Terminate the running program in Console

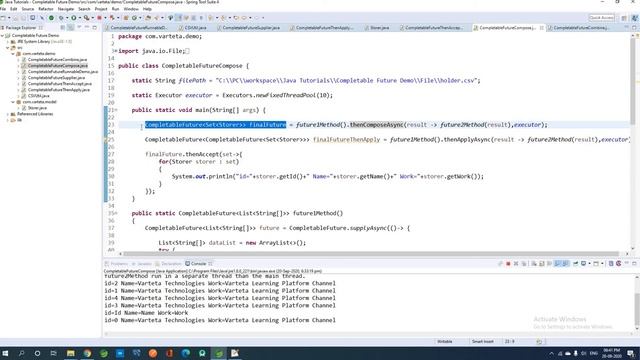pyautogui.click(x=508, y=264)
